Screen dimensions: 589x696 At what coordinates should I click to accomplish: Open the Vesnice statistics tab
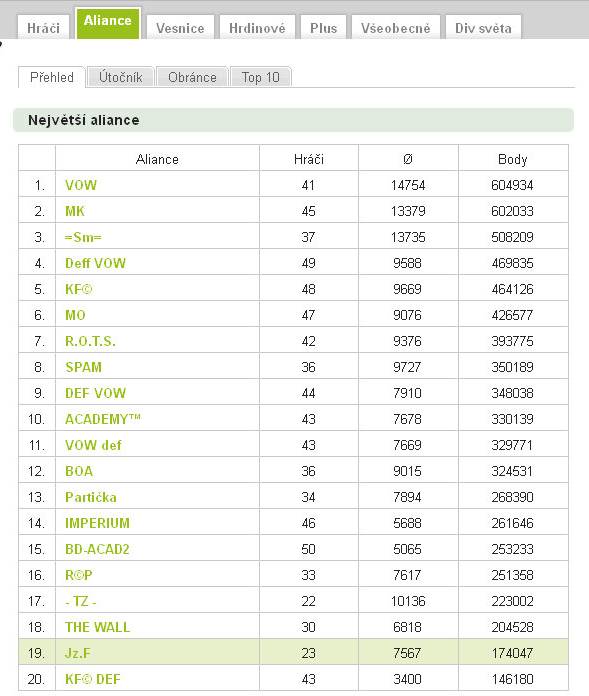click(x=180, y=28)
